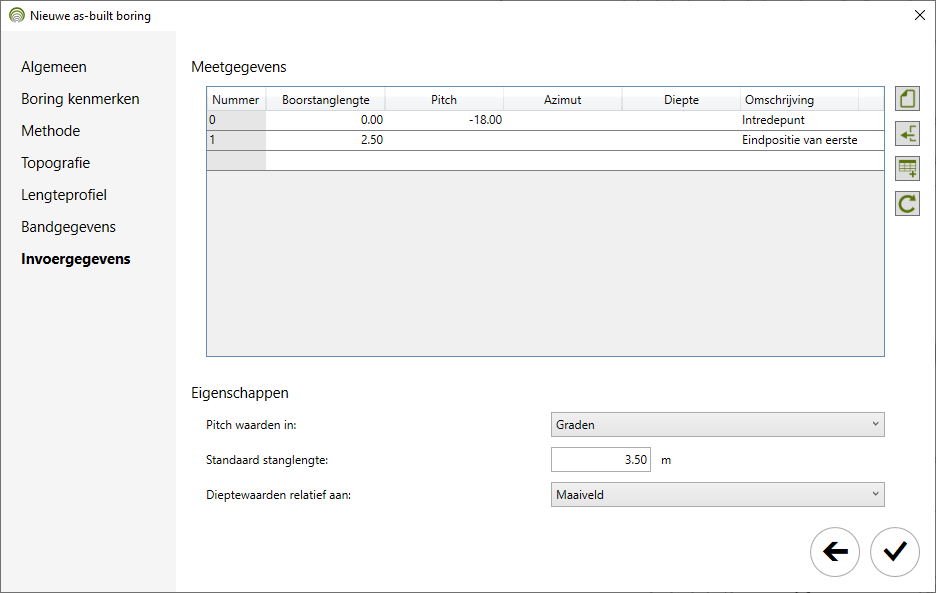
Task: Click the empty new row header cell
Action: coord(236,160)
